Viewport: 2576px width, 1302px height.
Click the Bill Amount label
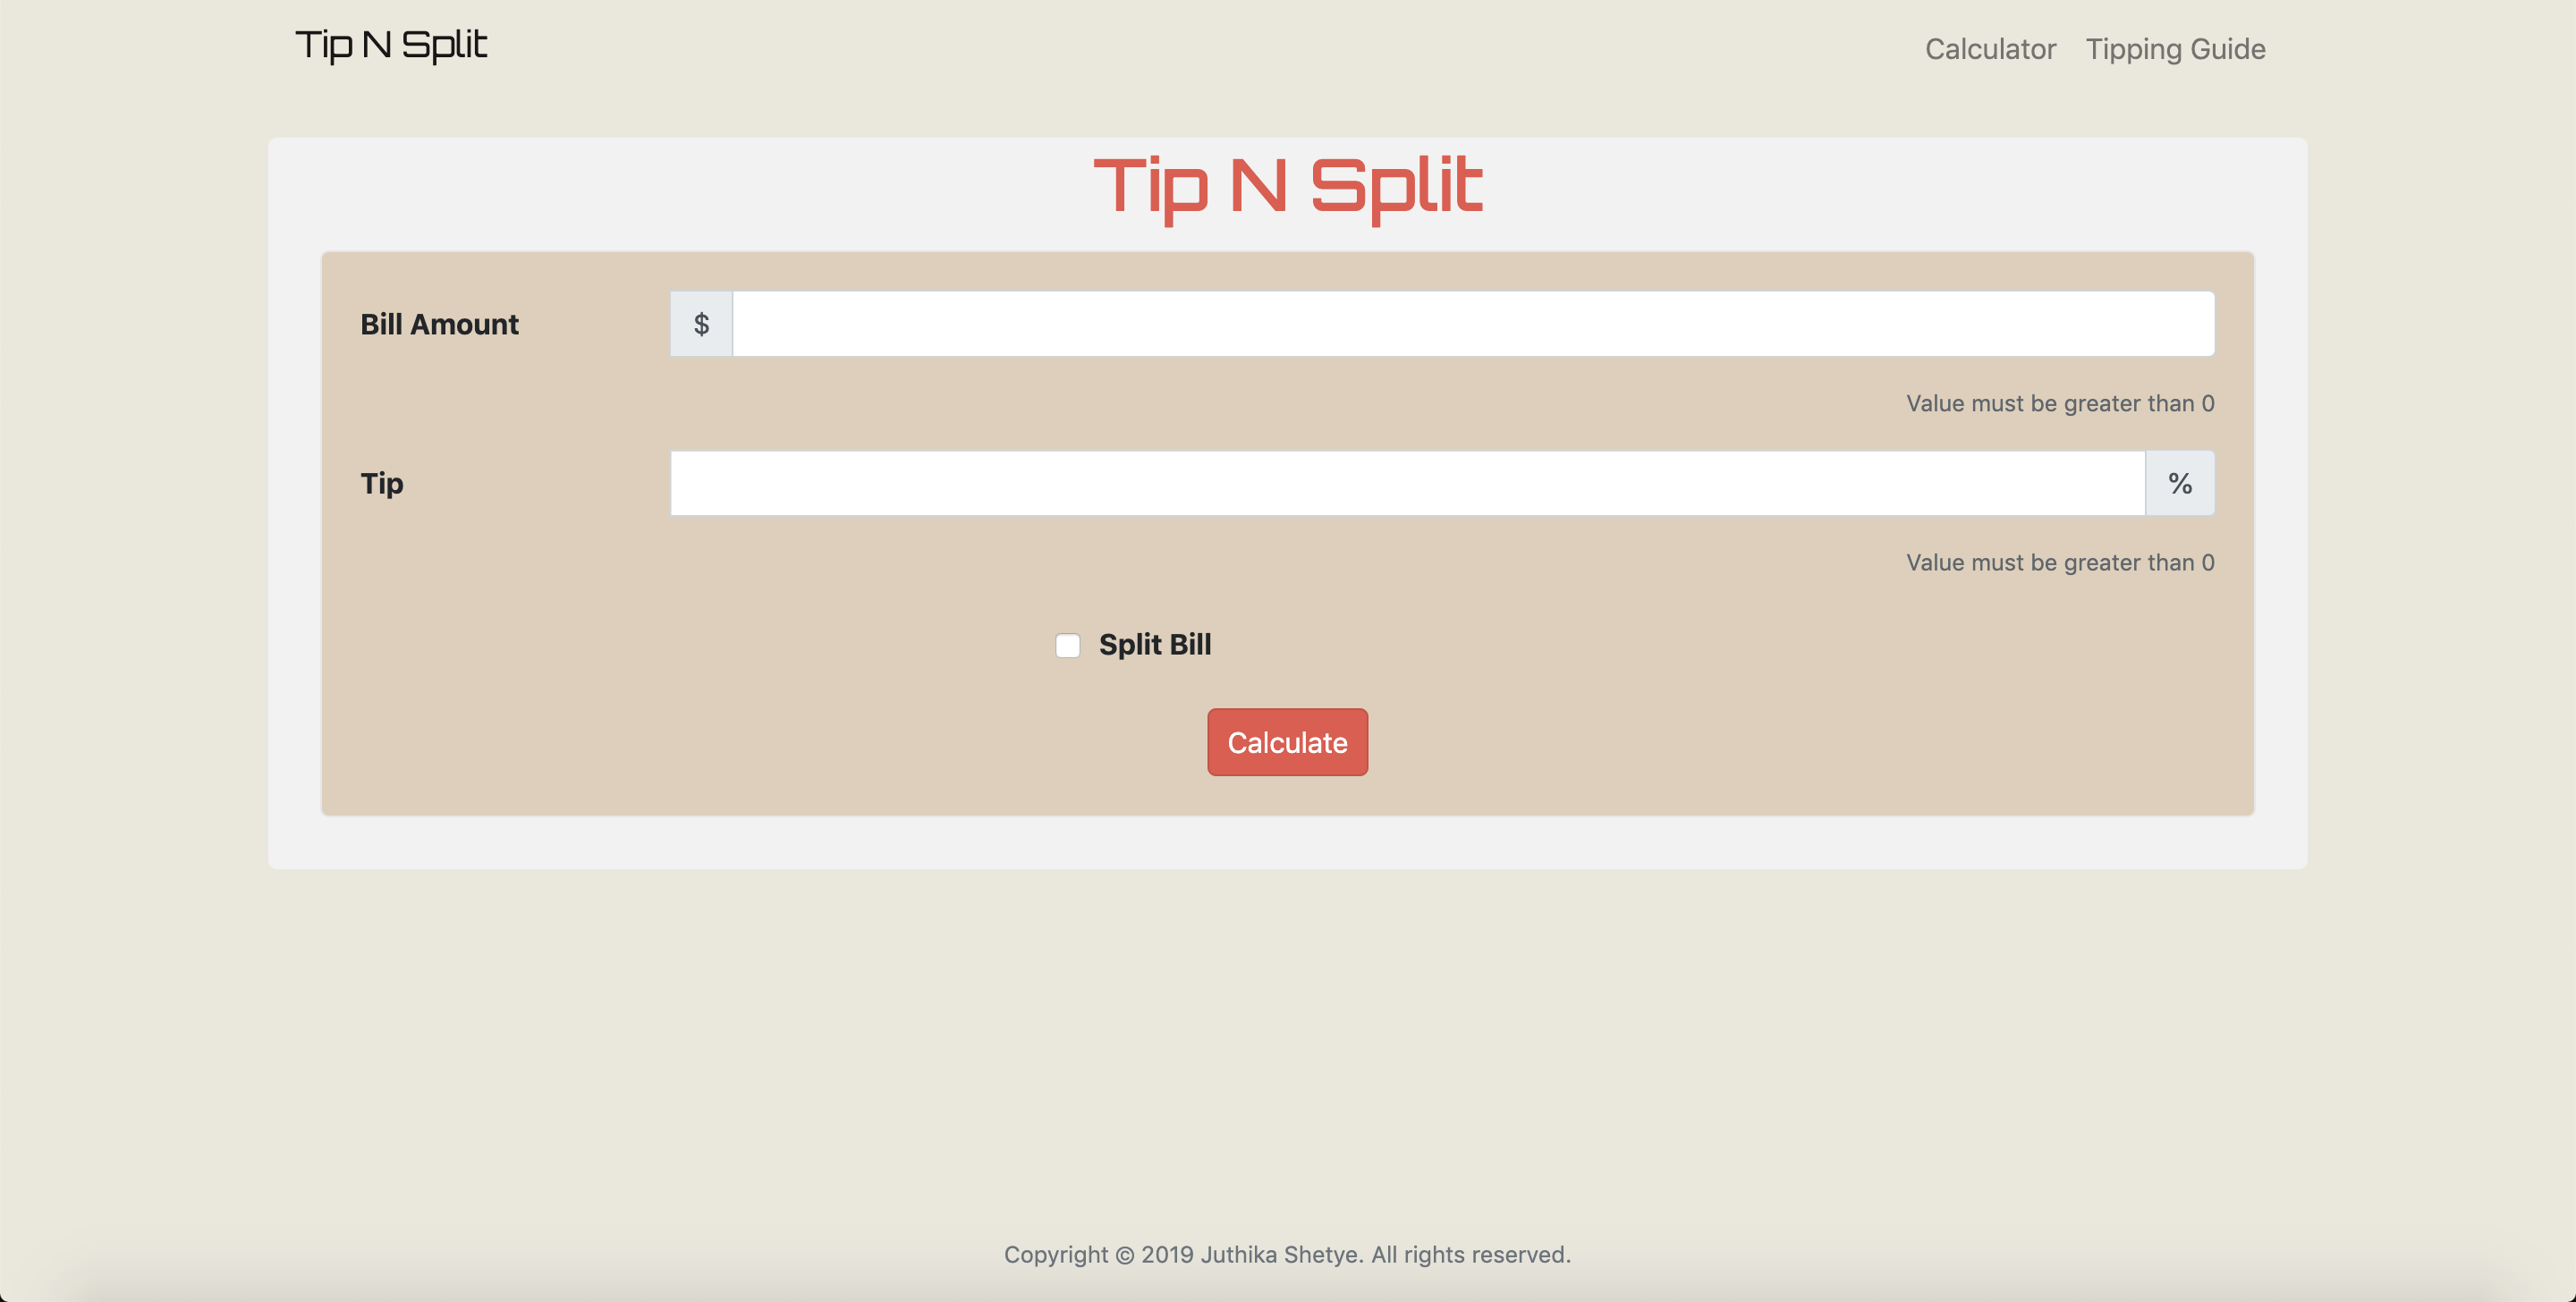click(x=439, y=324)
